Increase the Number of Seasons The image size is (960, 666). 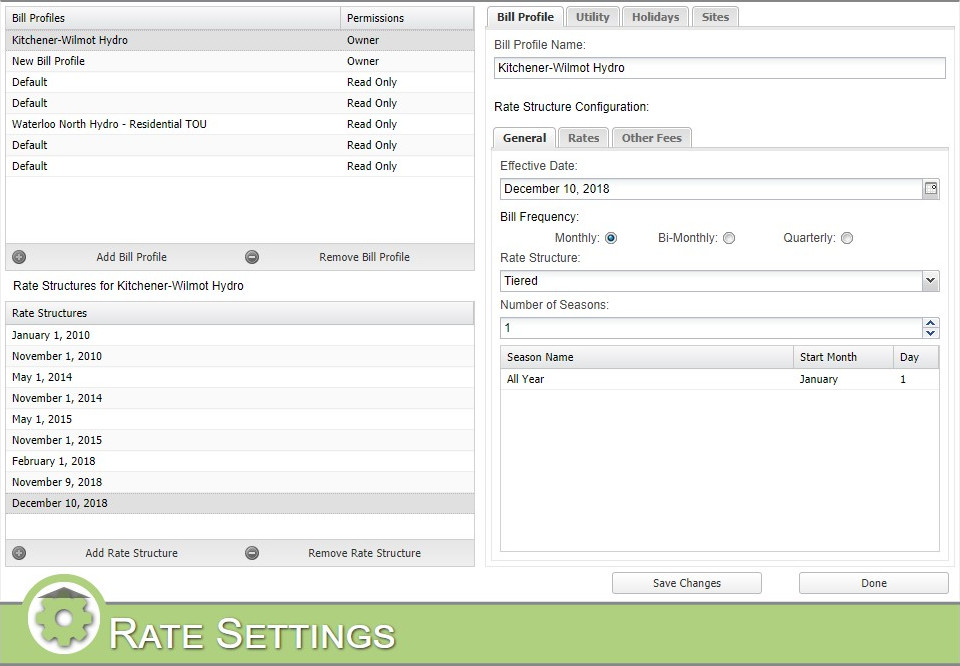click(x=931, y=323)
